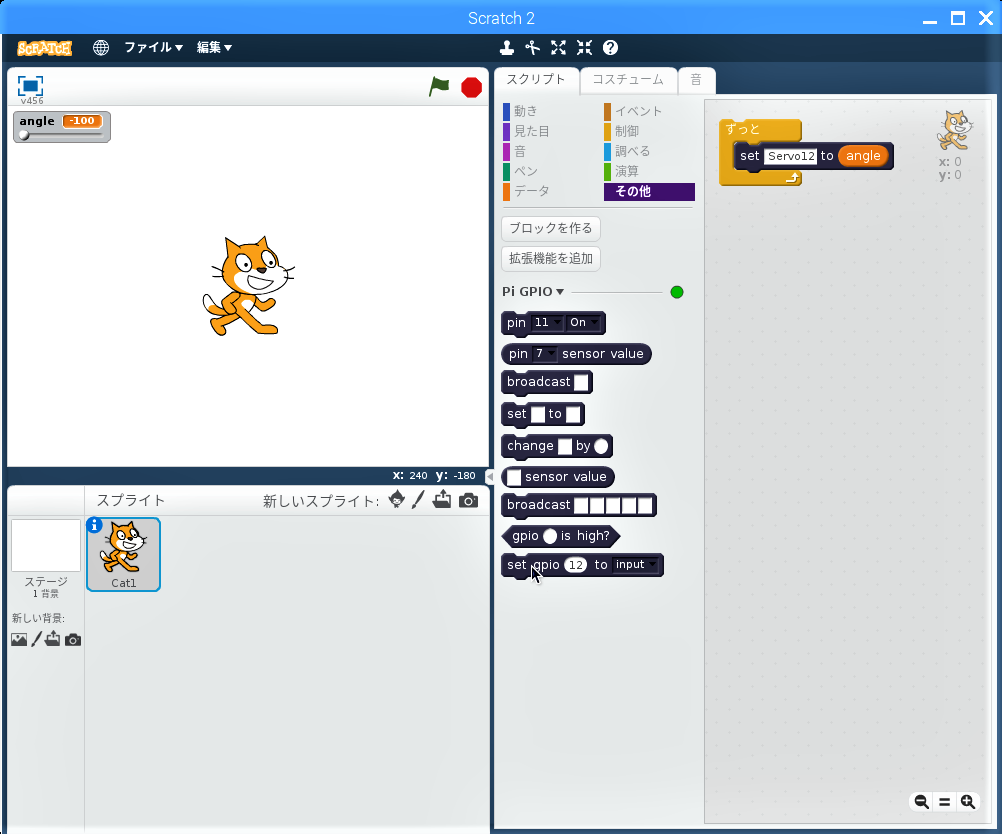Take a new backdrop photo with the camera
This screenshot has width=1002, height=834.
(73, 640)
